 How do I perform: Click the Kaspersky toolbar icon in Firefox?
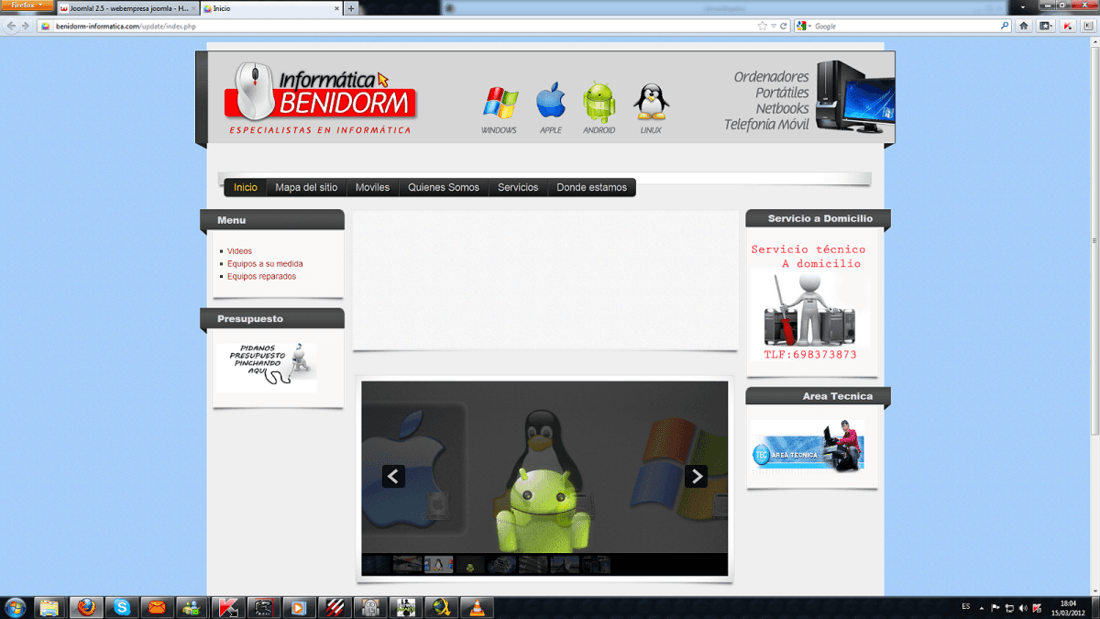1068,26
